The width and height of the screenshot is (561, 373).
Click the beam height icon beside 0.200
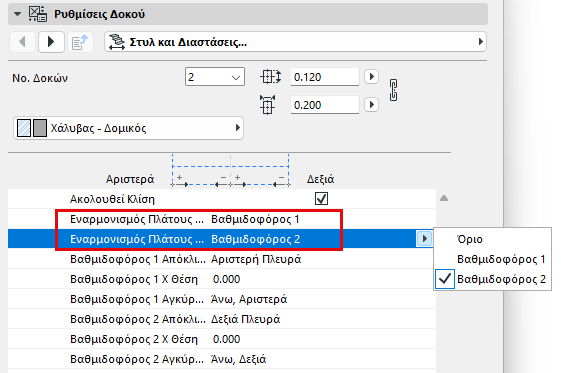(268, 105)
